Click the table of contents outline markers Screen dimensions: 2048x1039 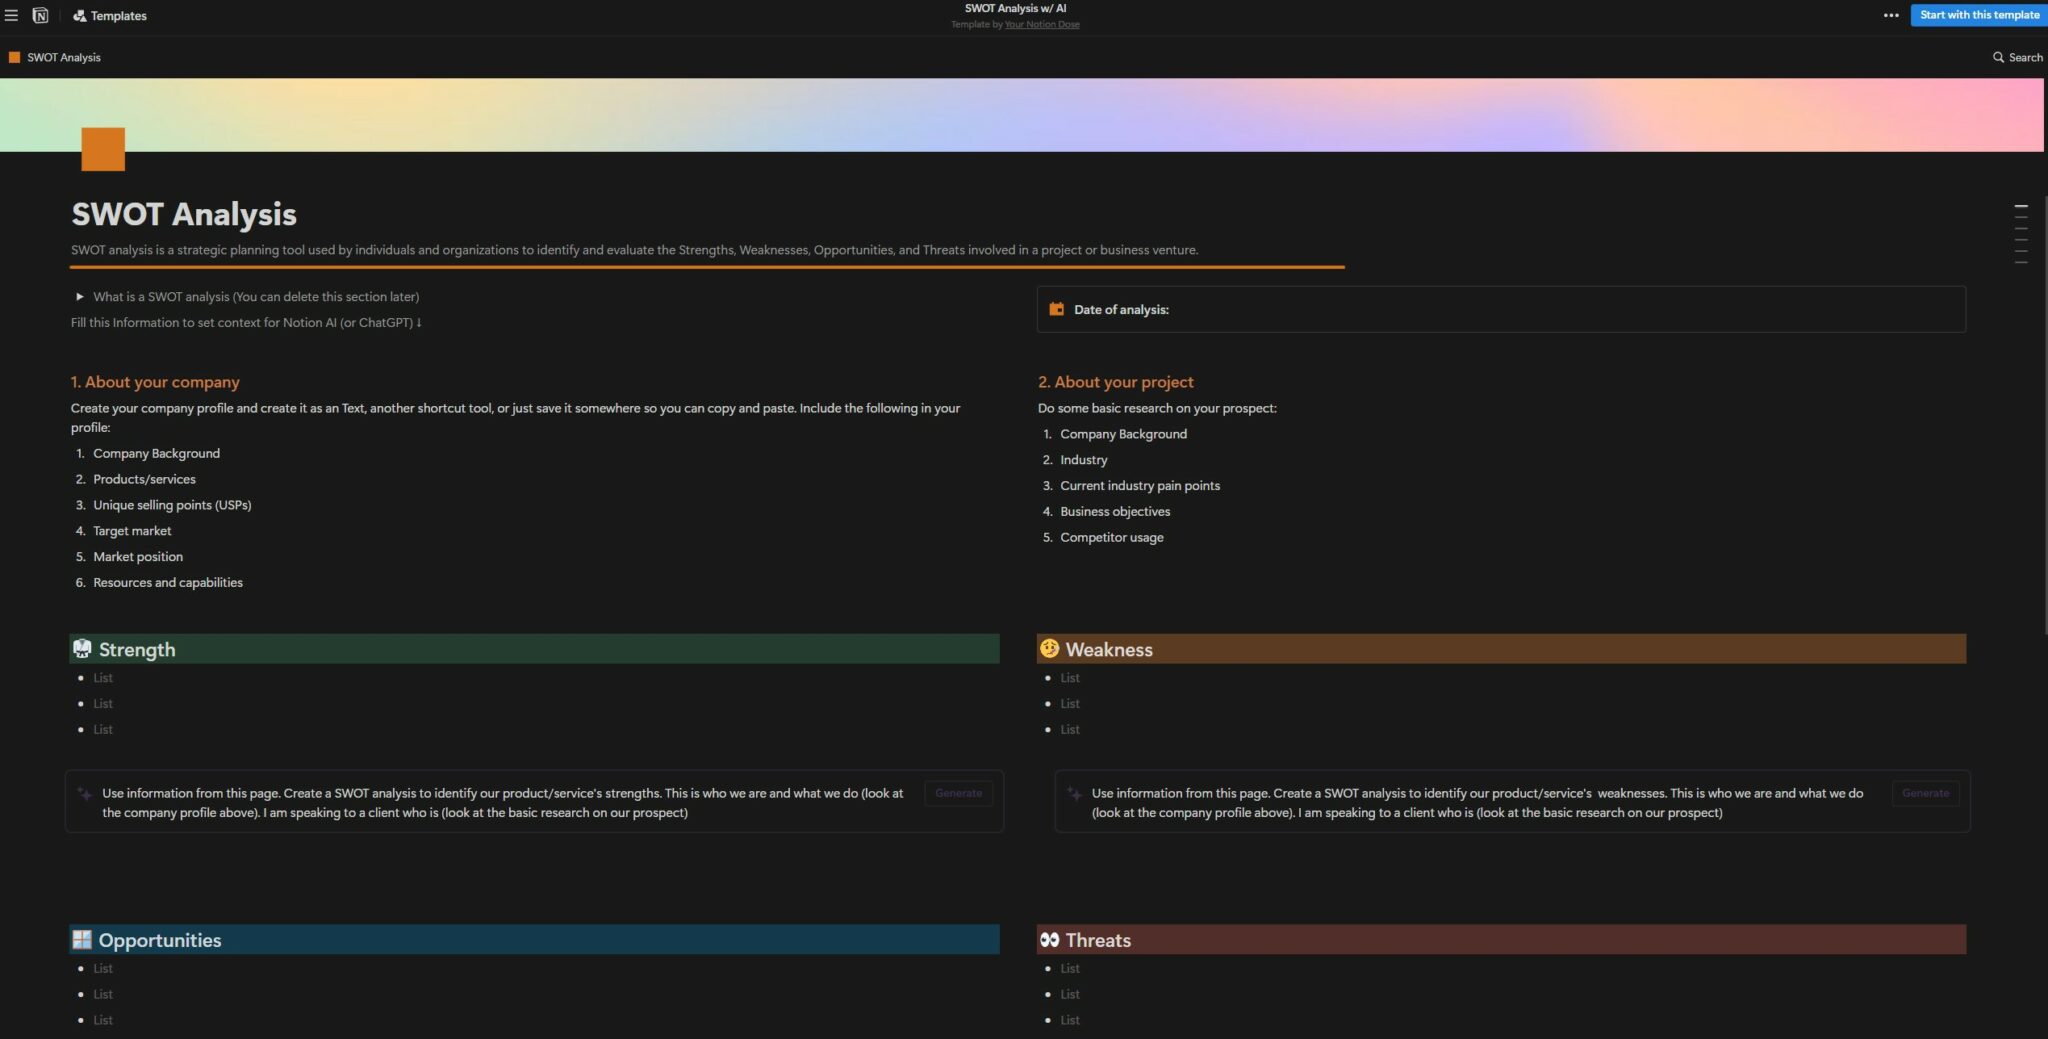(x=2020, y=233)
